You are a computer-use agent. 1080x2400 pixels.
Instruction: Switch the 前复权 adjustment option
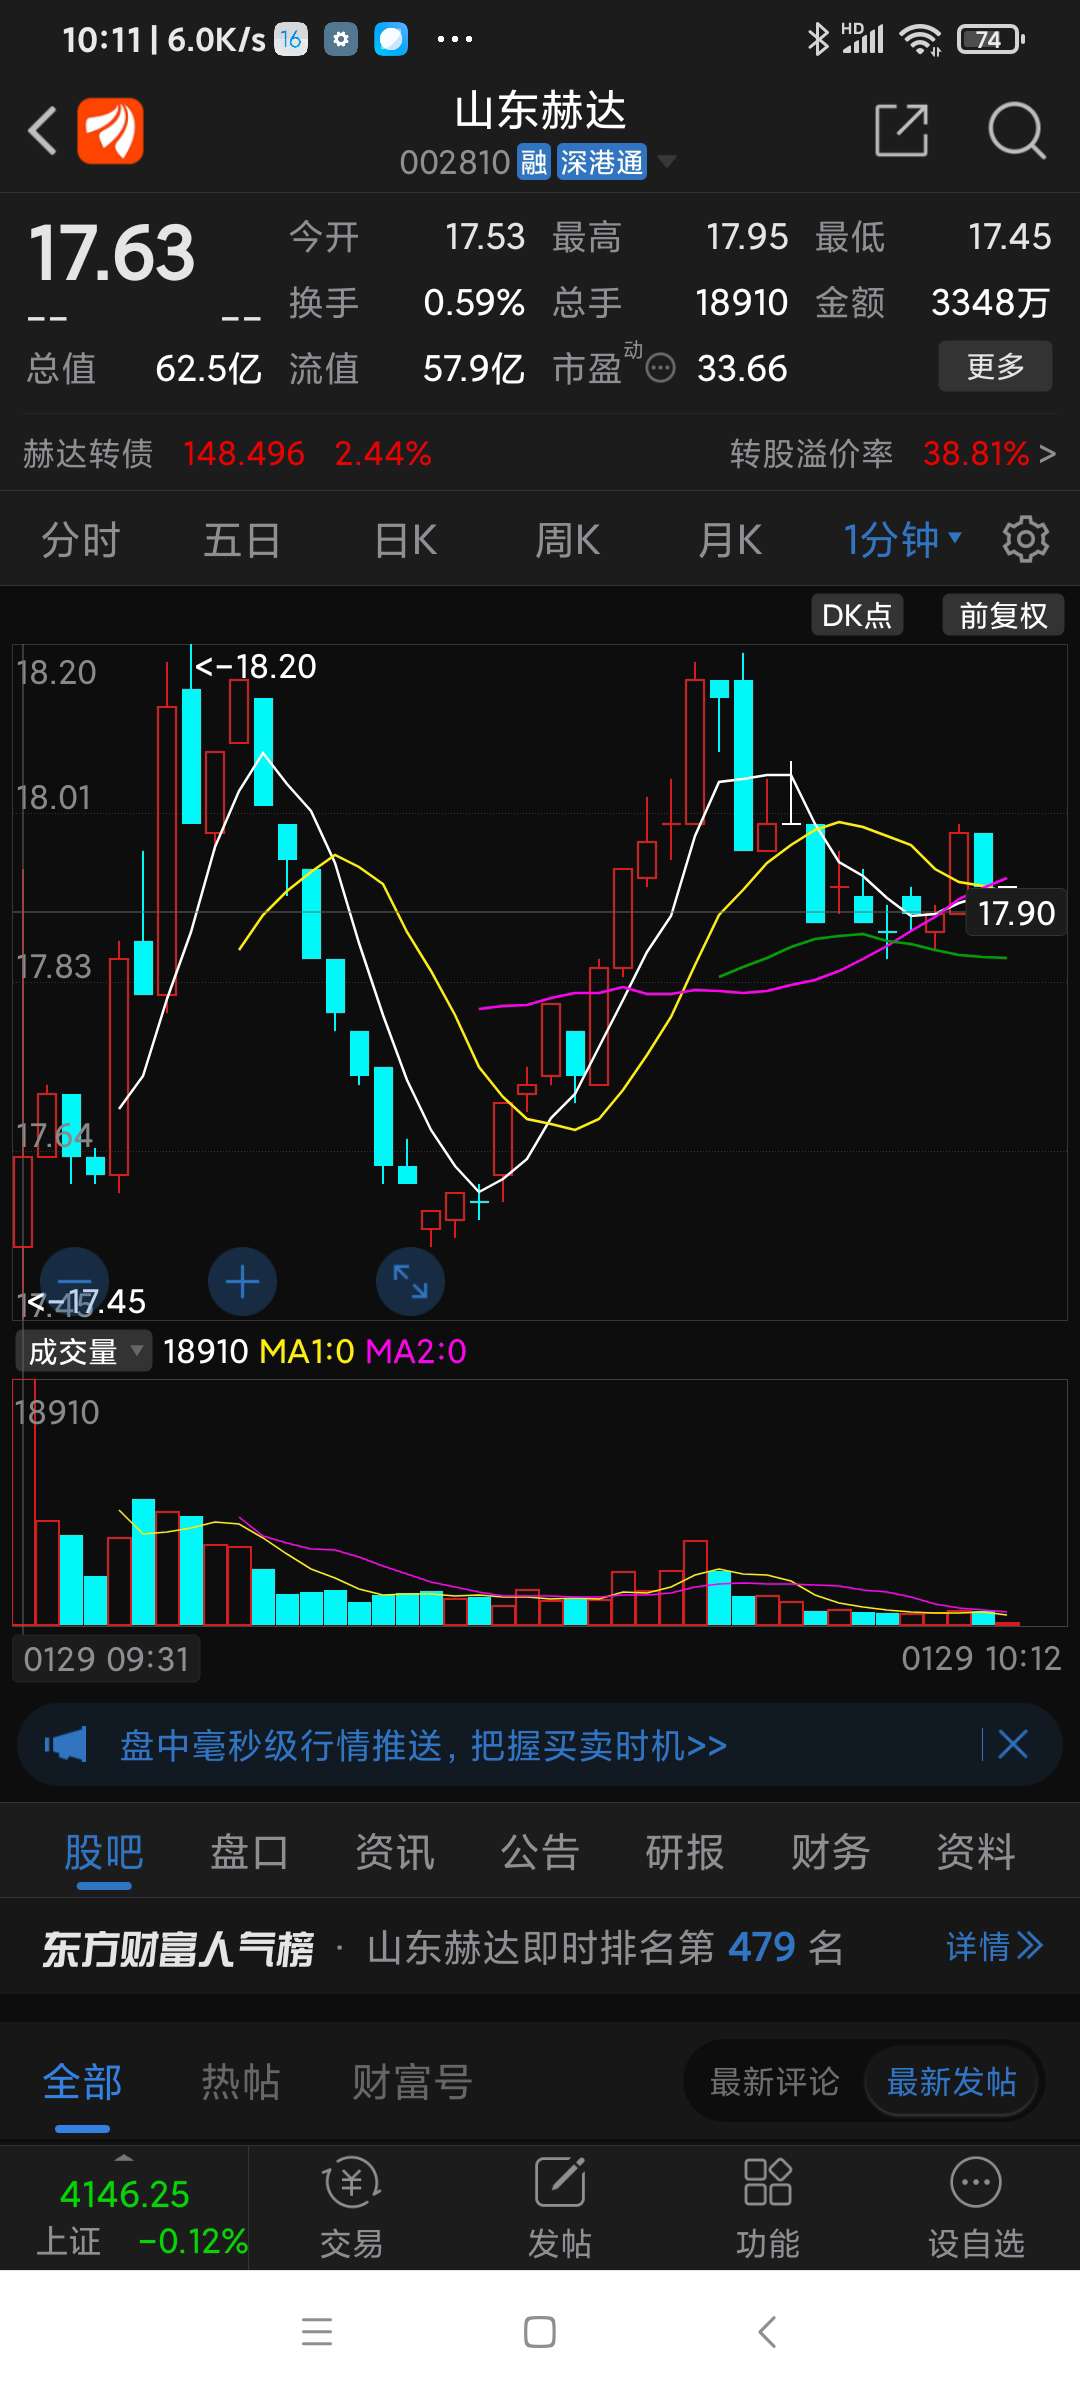coord(1003,615)
